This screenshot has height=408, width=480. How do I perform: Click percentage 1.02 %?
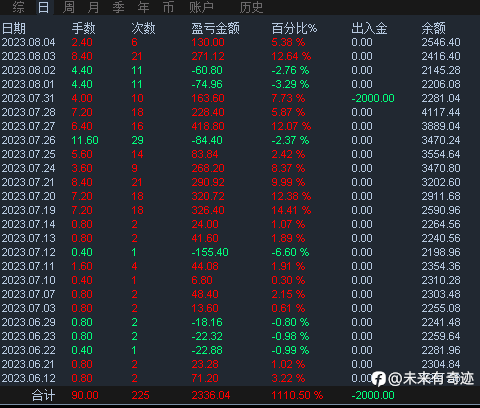[x=288, y=364]
